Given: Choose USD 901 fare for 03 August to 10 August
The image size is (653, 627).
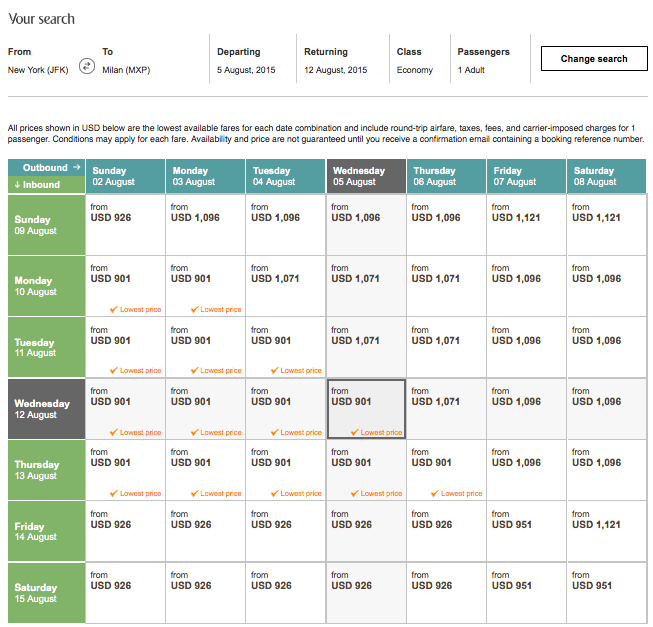Looking at the screenshot, I should [206, 286].
